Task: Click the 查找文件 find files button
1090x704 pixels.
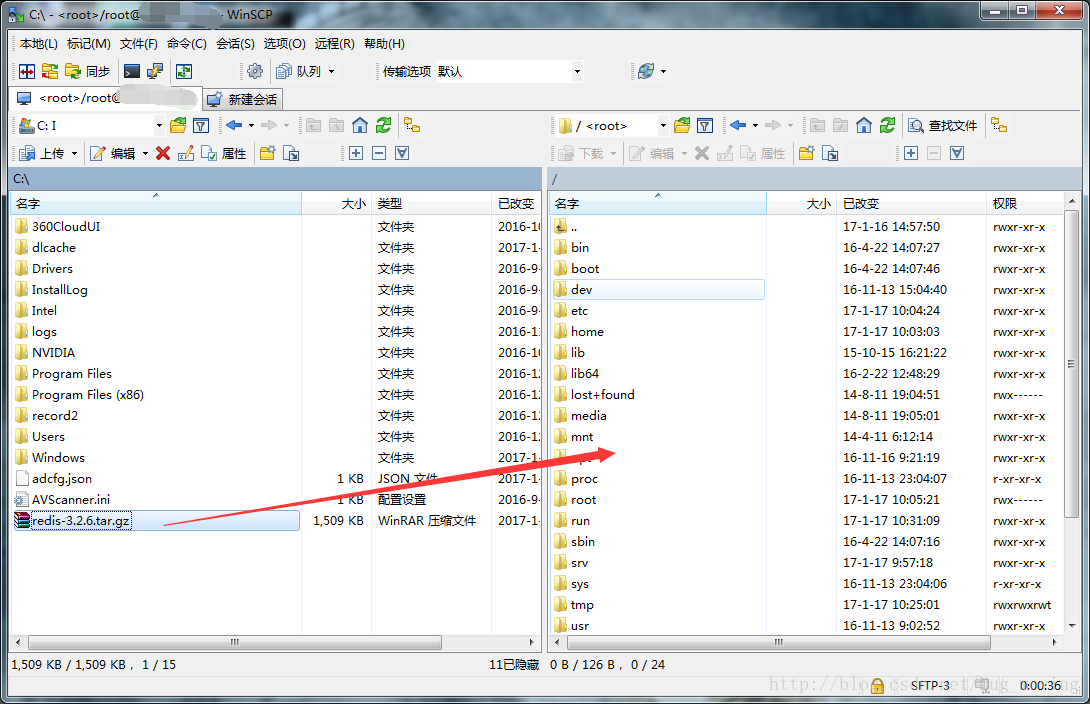Action: (x=943, y=125)
